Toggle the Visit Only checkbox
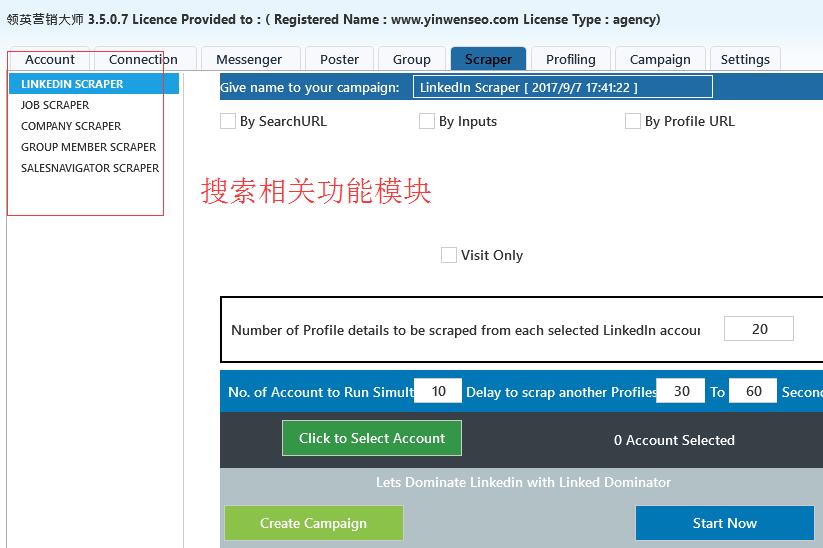 [449, 255]
